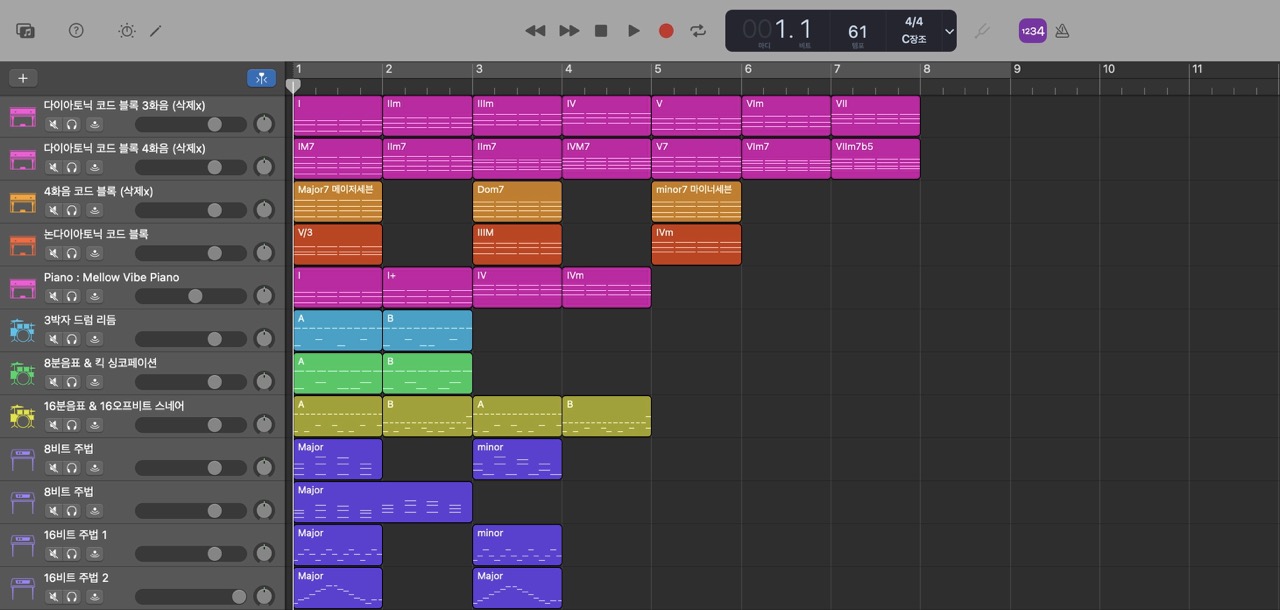Solo the 16비트 주법 1 track
Viewport: 1280px width, 610px height.
pos(72,554)
